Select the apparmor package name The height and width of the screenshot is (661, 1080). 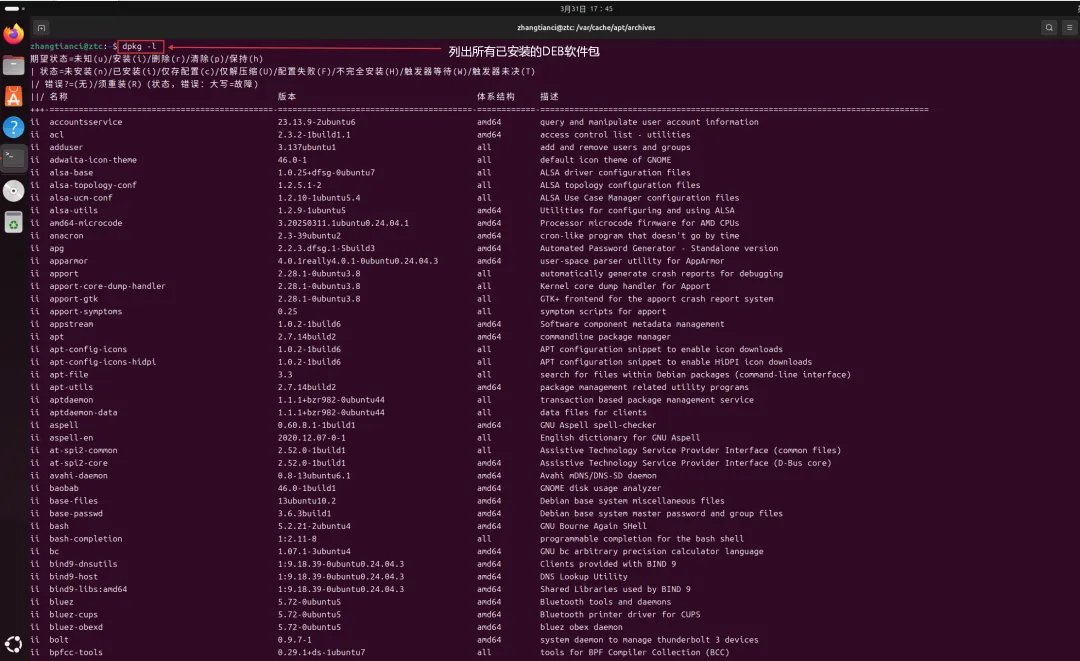pos(68,261)
